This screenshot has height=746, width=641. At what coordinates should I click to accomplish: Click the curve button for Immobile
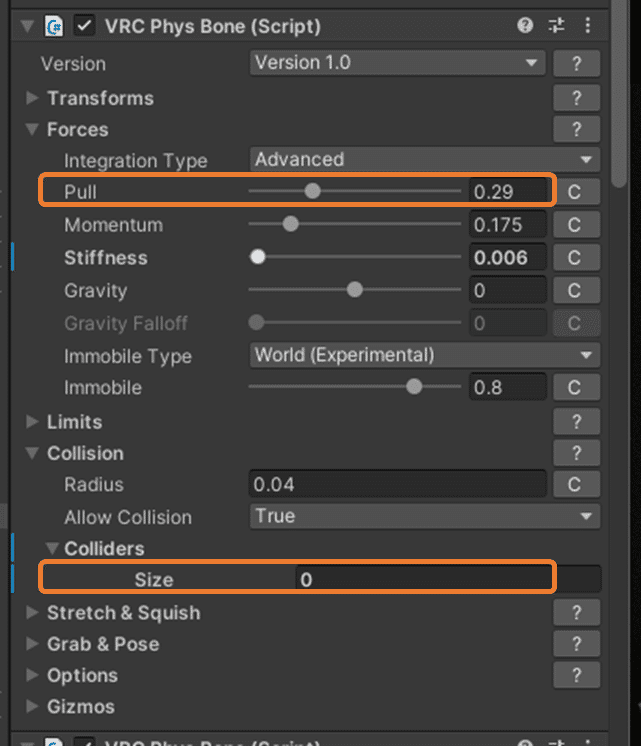(575, 387)
